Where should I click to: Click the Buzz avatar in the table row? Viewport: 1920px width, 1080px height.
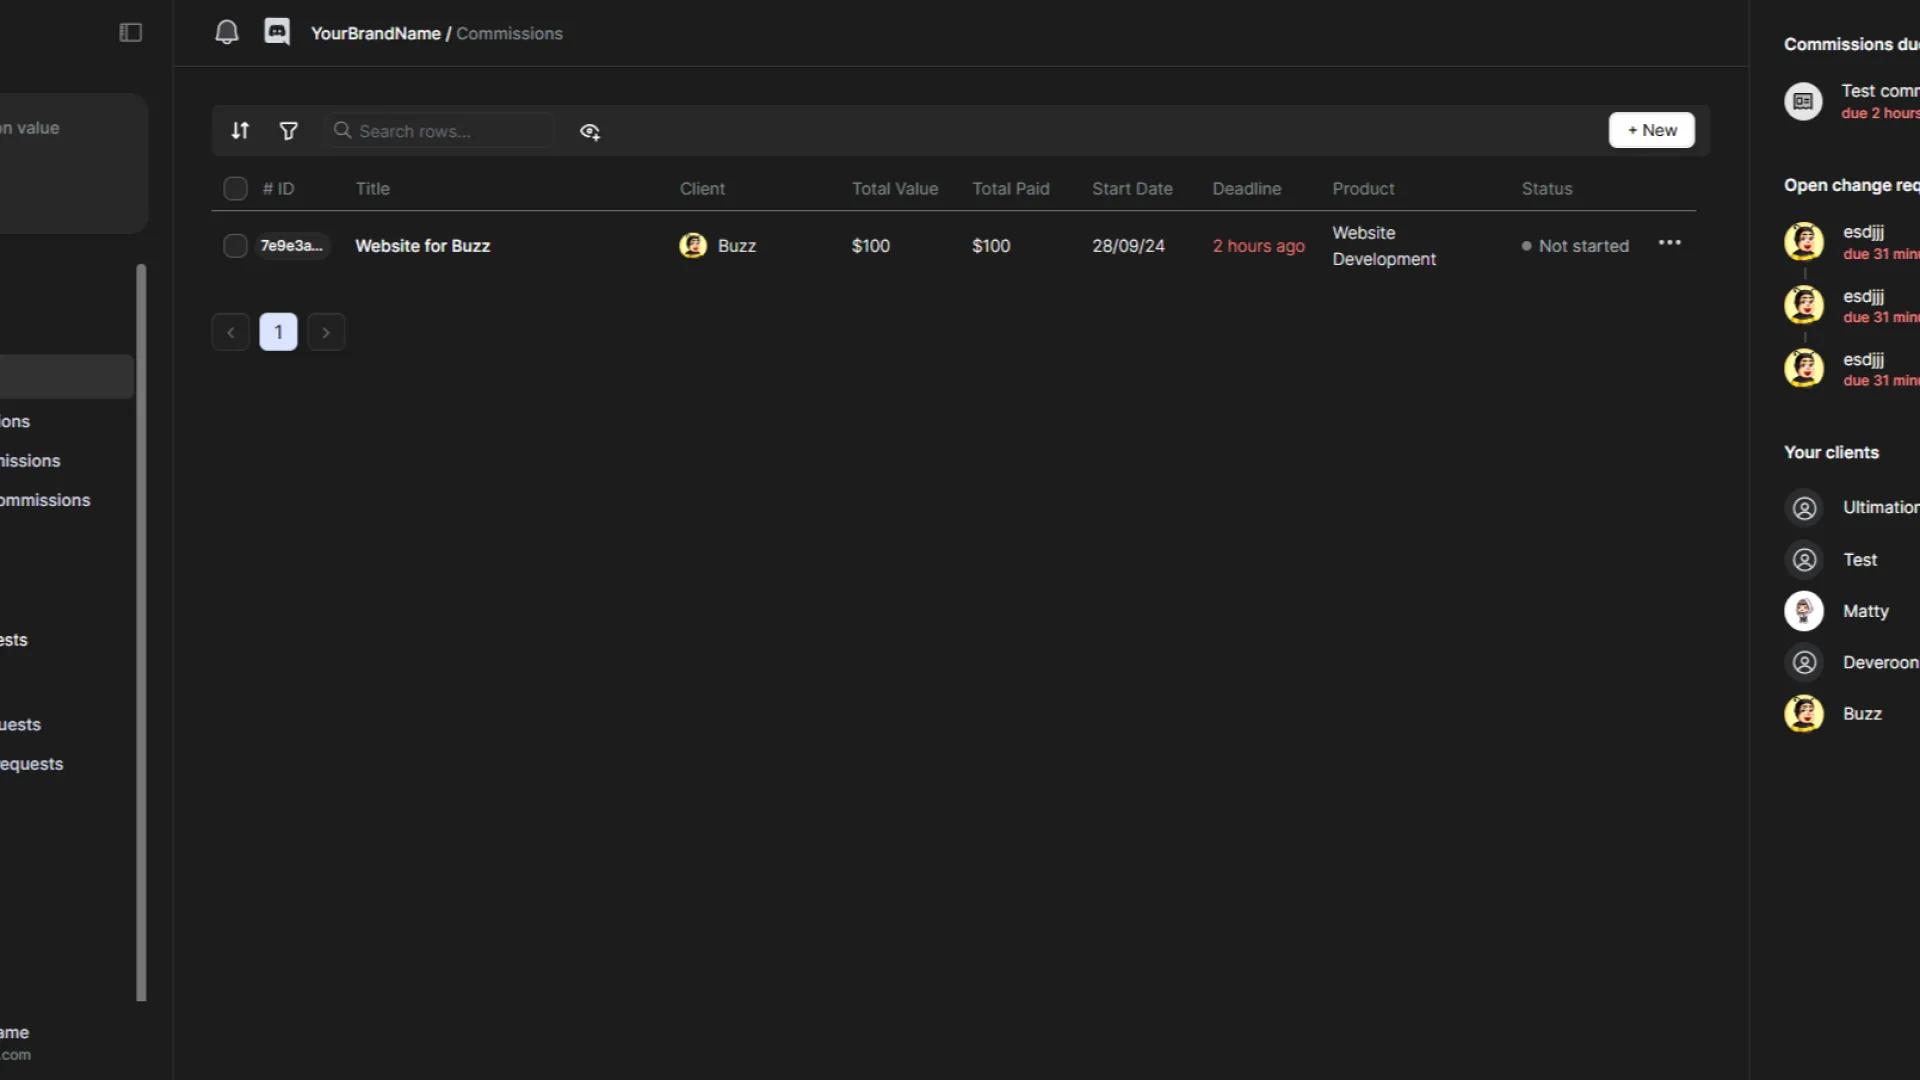[693, 246]
